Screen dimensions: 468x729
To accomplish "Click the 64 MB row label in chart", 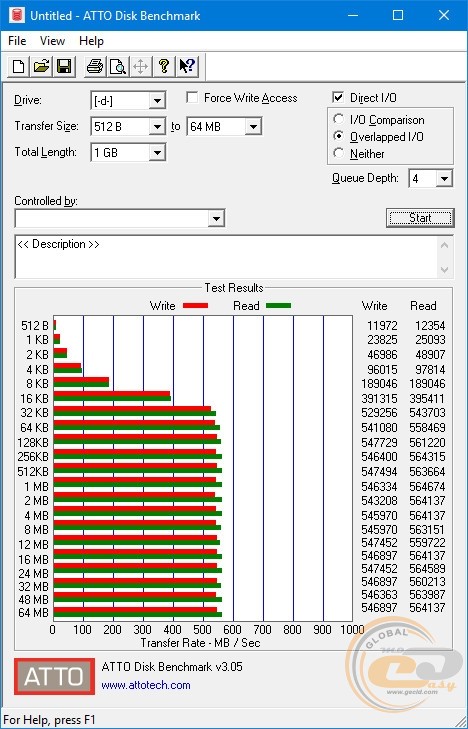I will [x=34, y=613].
